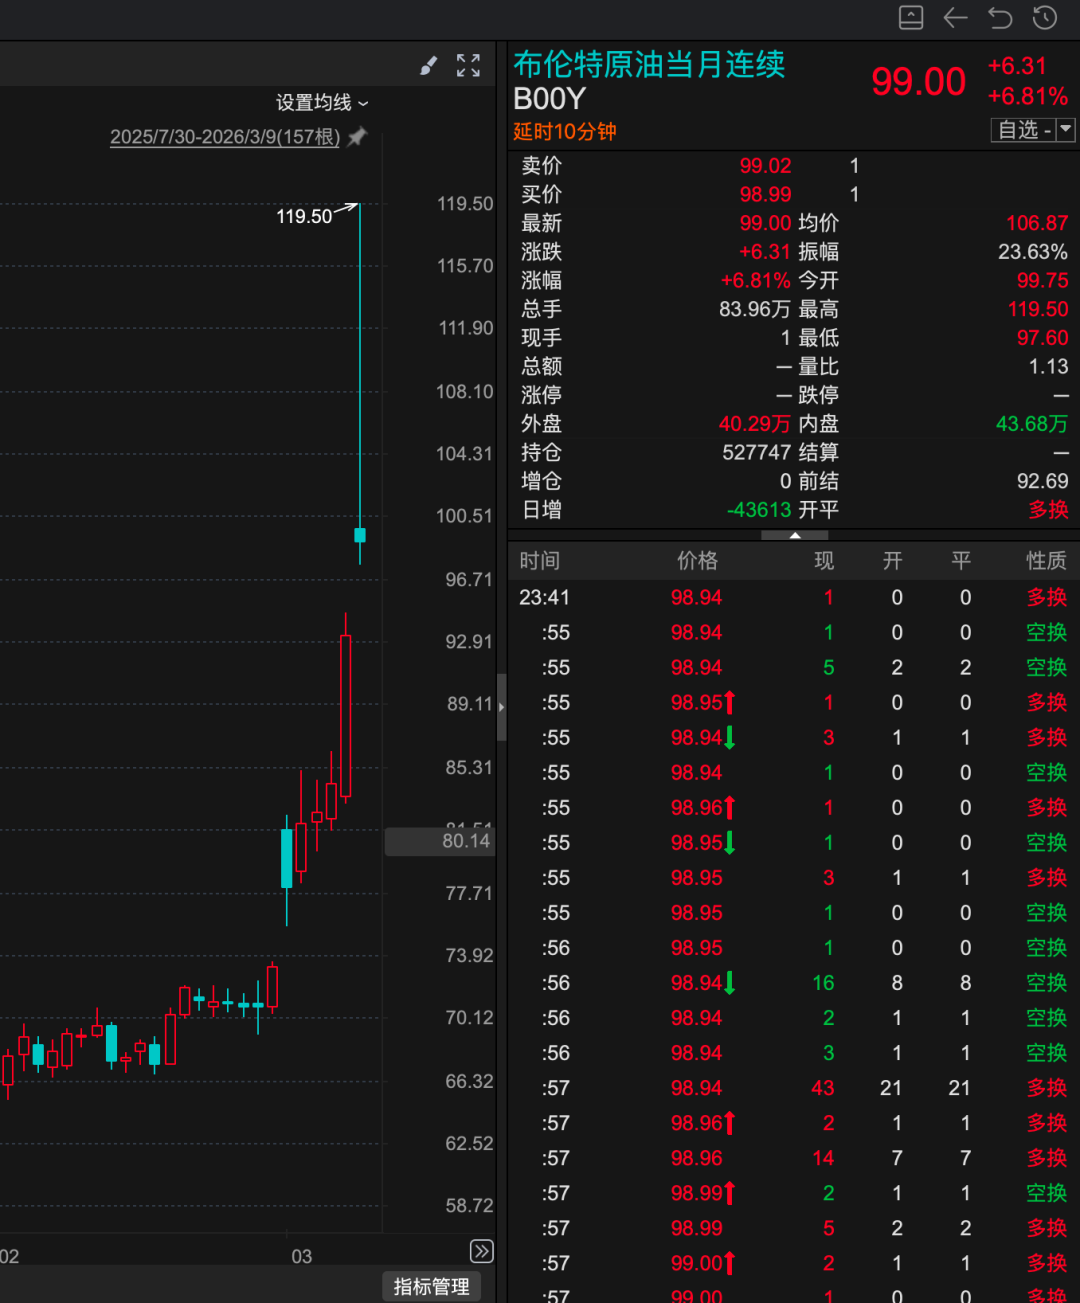The width and height of the screenshot is (1080, 1303).
Task: Click the 量比 1.13 value
Action: pos(1048,367)
